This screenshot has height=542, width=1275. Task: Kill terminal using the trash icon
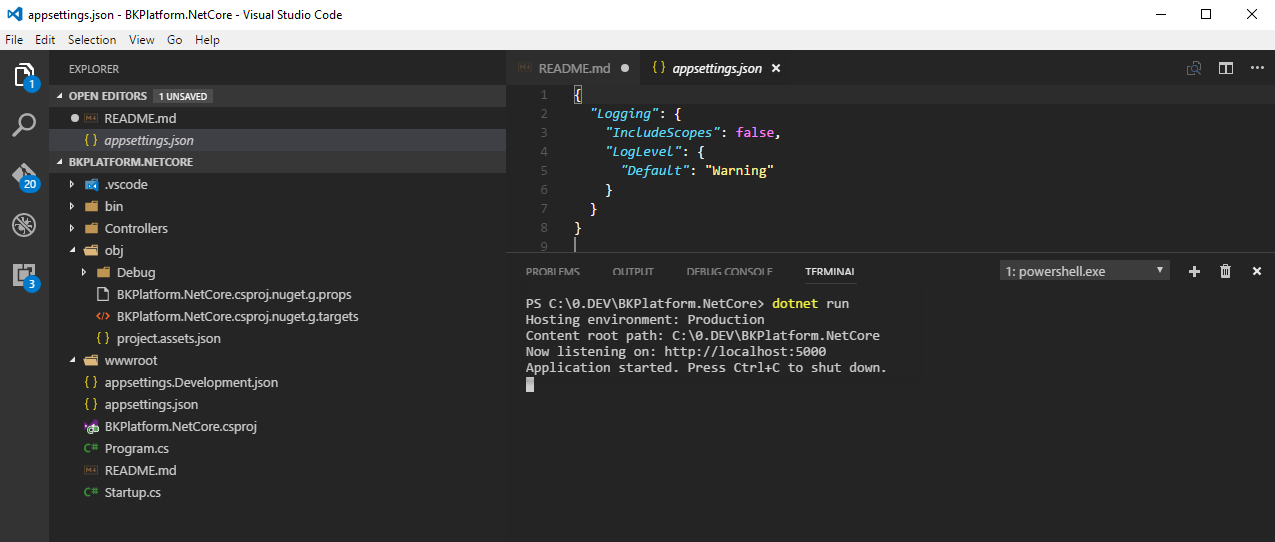click(1225, 271)
